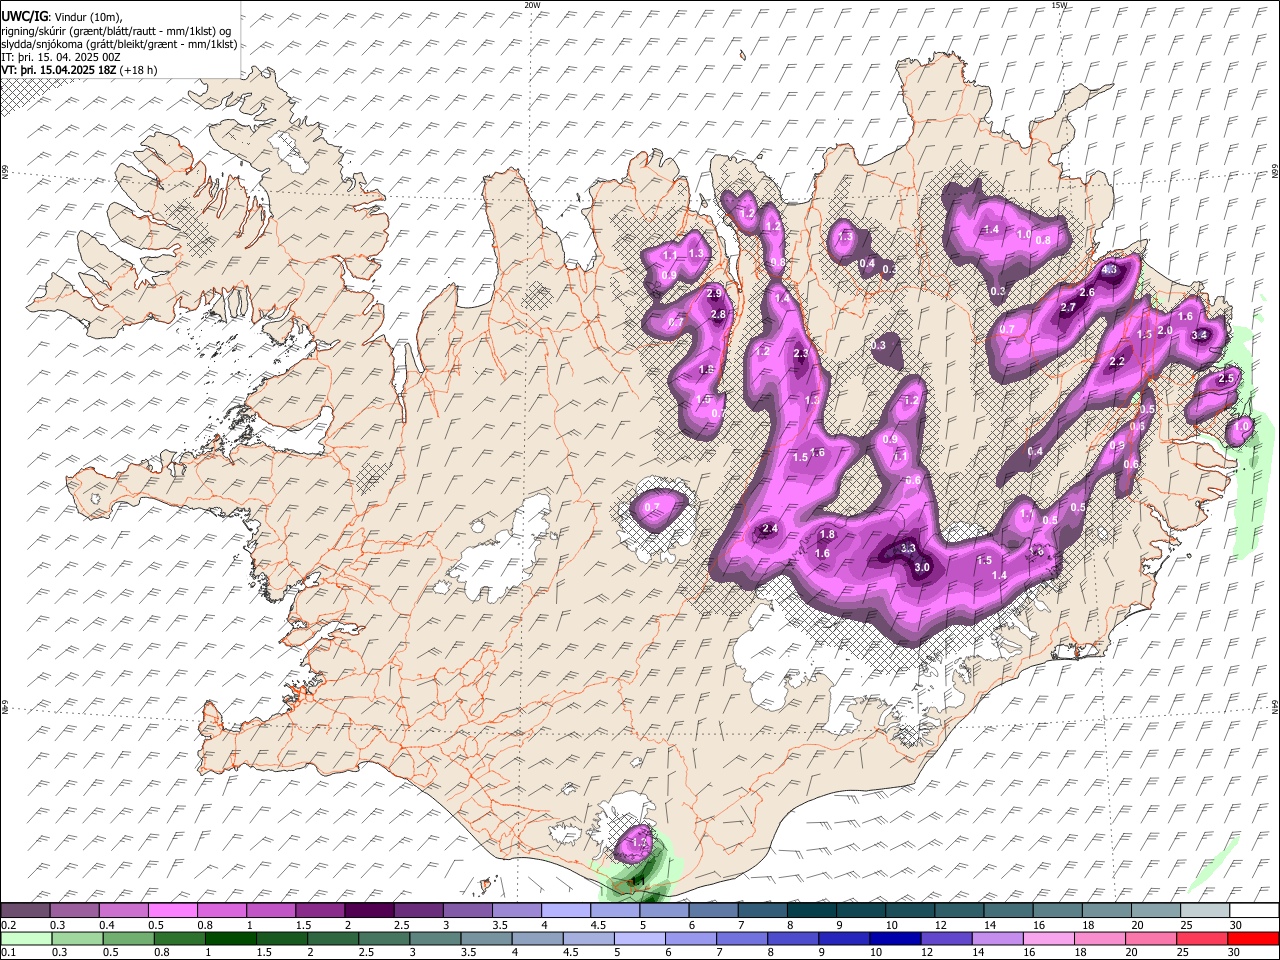The width and height of the screenshot is (1280, 960).
Task: Pick the light lavender 4 swatch in top legend row
Action: click(x=564, y=911)
